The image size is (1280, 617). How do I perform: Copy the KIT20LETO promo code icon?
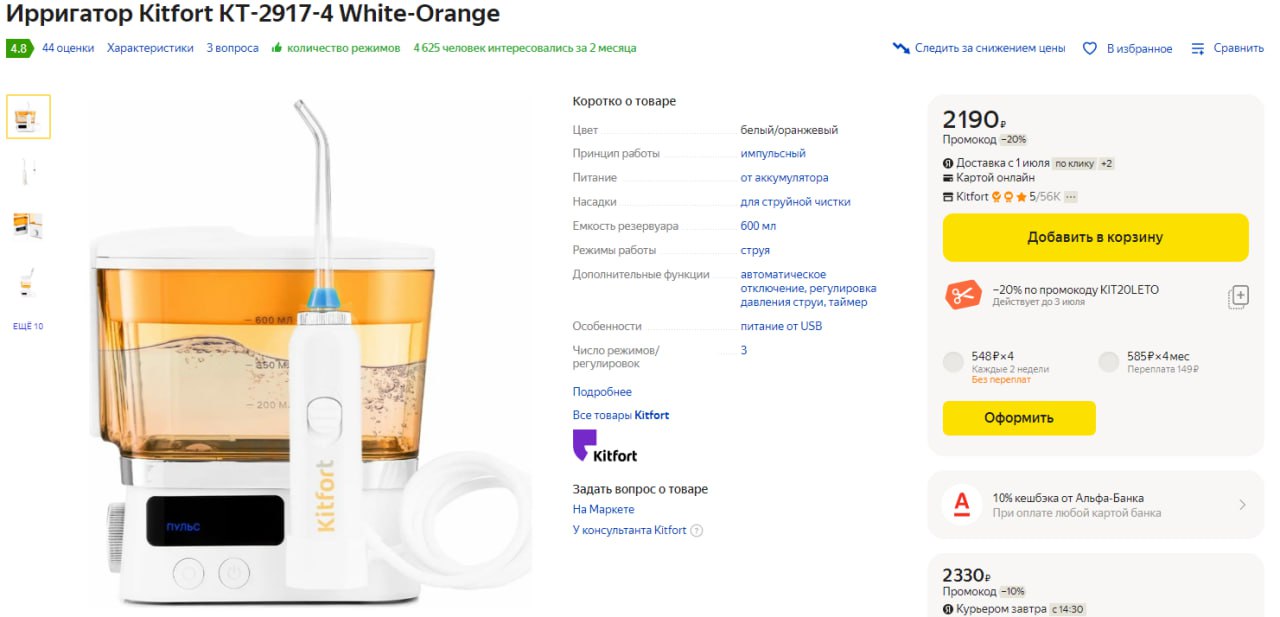click(x=1238, y=296)
